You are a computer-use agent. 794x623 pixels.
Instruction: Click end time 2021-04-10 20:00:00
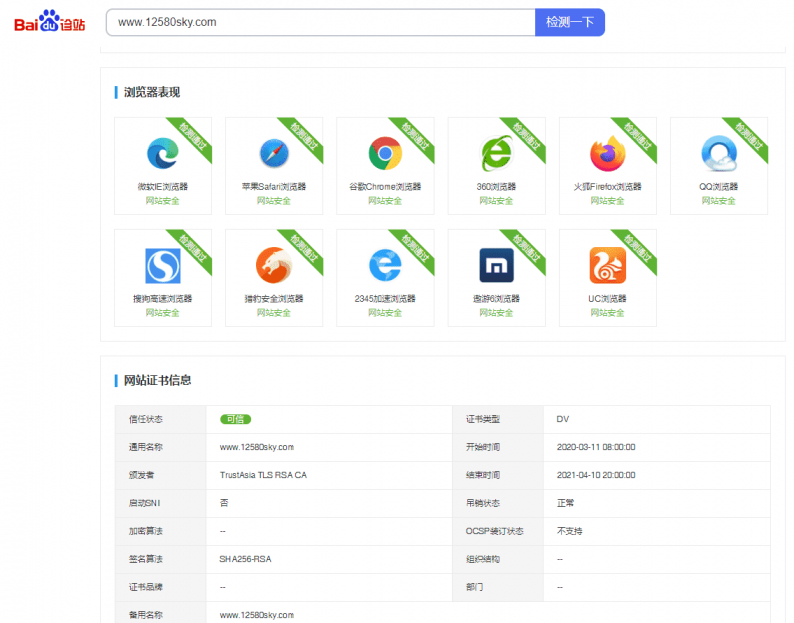(596, 475)
